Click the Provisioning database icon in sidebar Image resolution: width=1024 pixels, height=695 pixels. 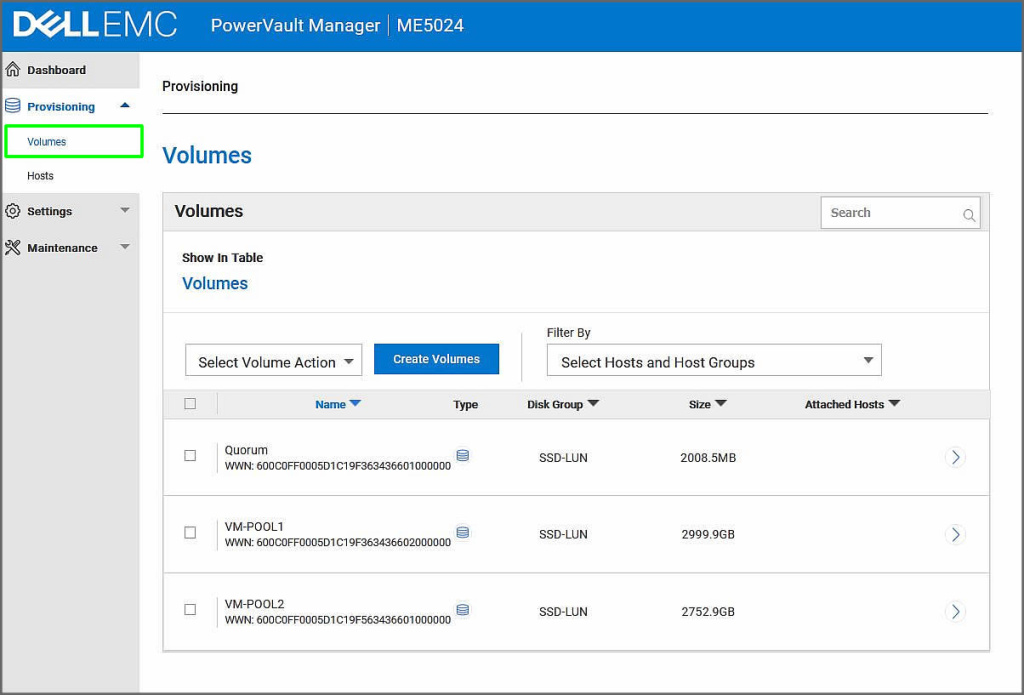tap(13, 106)
